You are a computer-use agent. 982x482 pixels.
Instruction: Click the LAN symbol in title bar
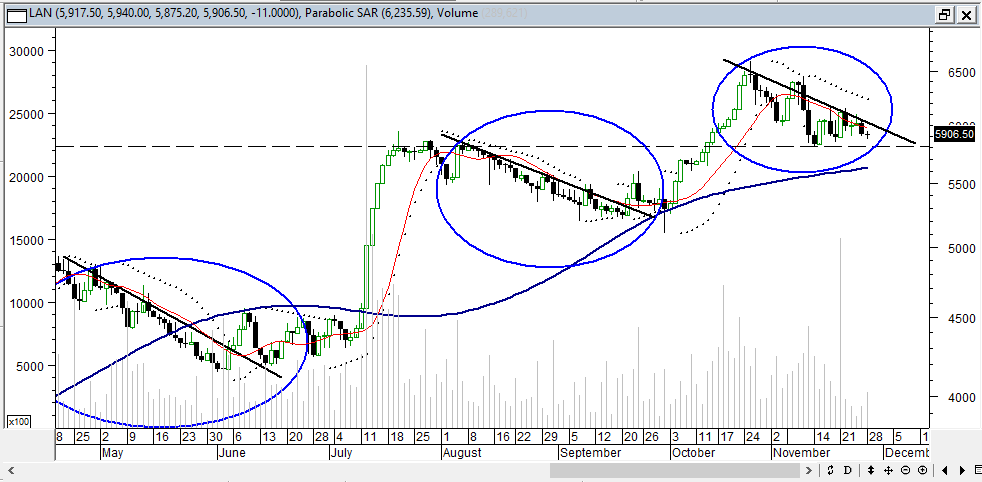pos(39,14)
